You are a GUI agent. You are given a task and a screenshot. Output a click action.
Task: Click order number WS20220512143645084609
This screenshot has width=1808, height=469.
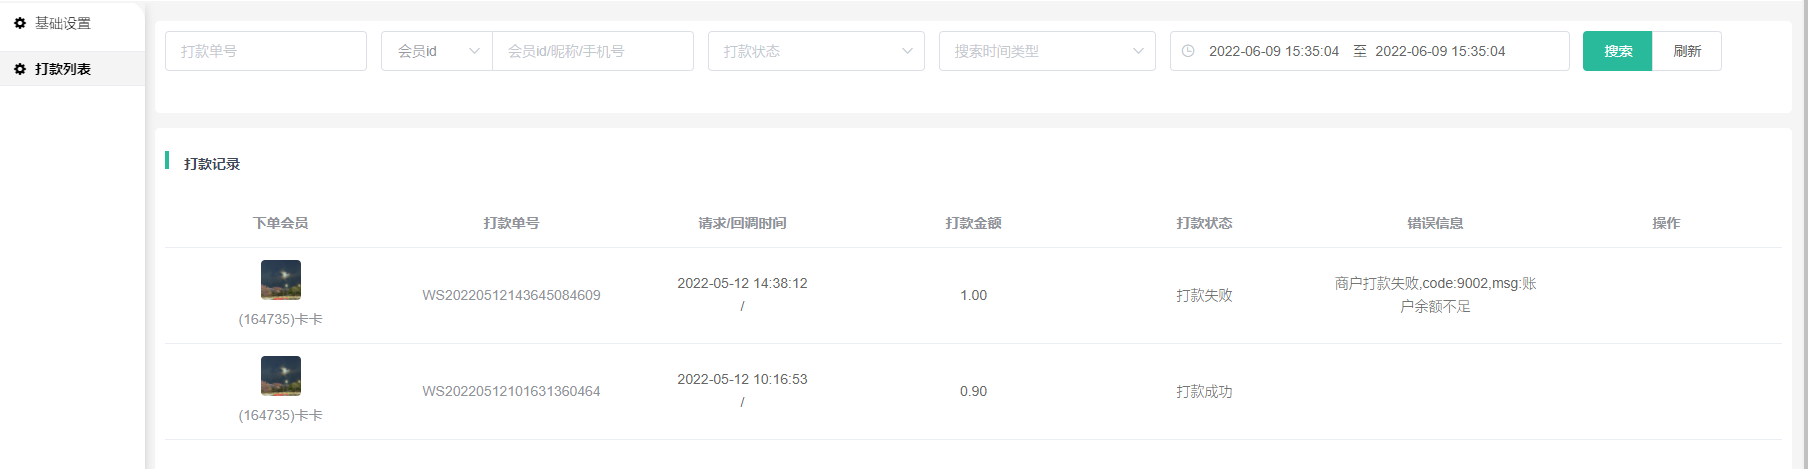pos(511,295)
